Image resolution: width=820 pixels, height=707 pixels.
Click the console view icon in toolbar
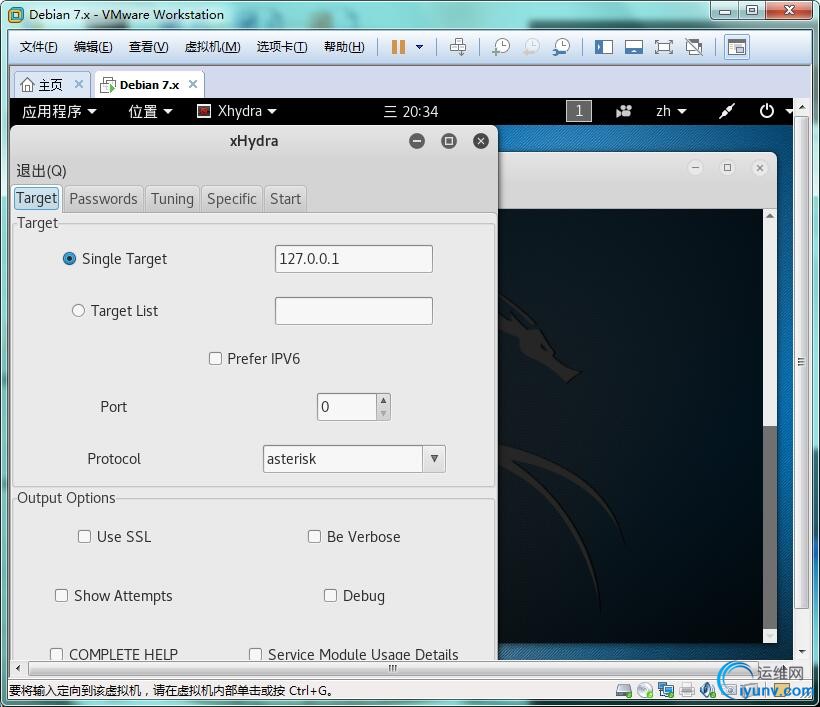[x=737, y=47]
